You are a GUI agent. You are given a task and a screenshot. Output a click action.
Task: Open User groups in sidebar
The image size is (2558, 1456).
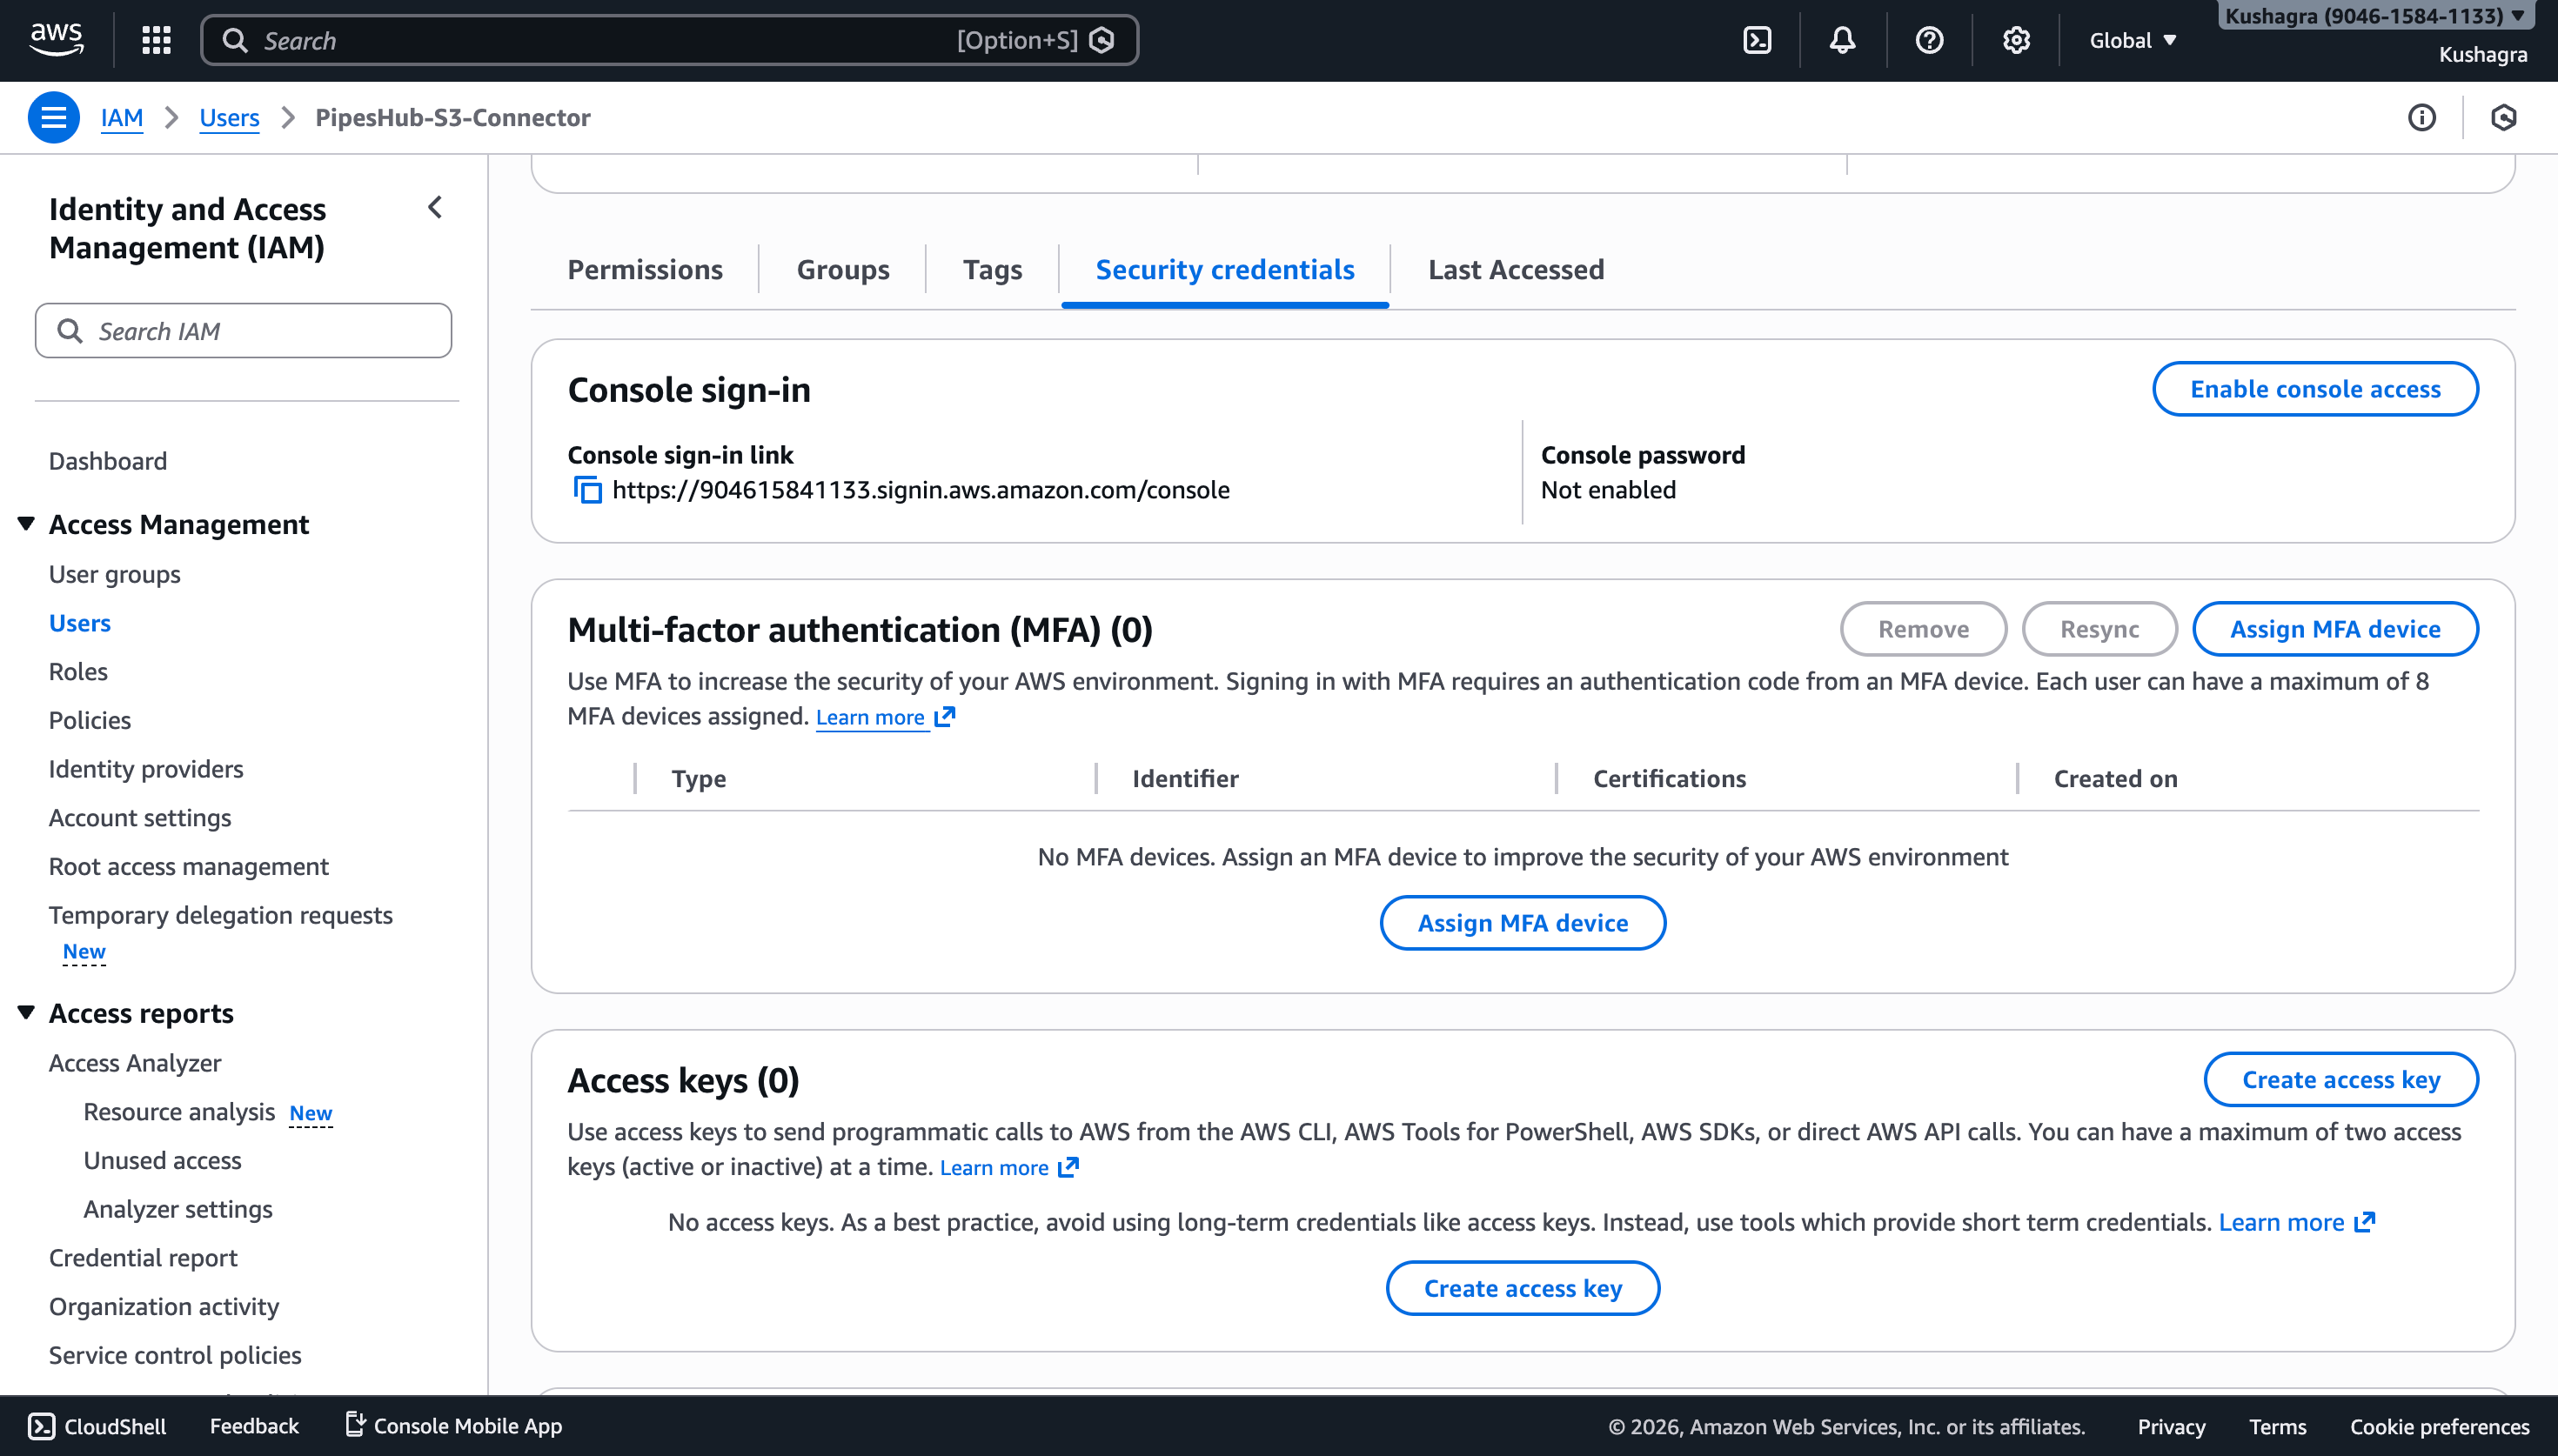point(115,574)
